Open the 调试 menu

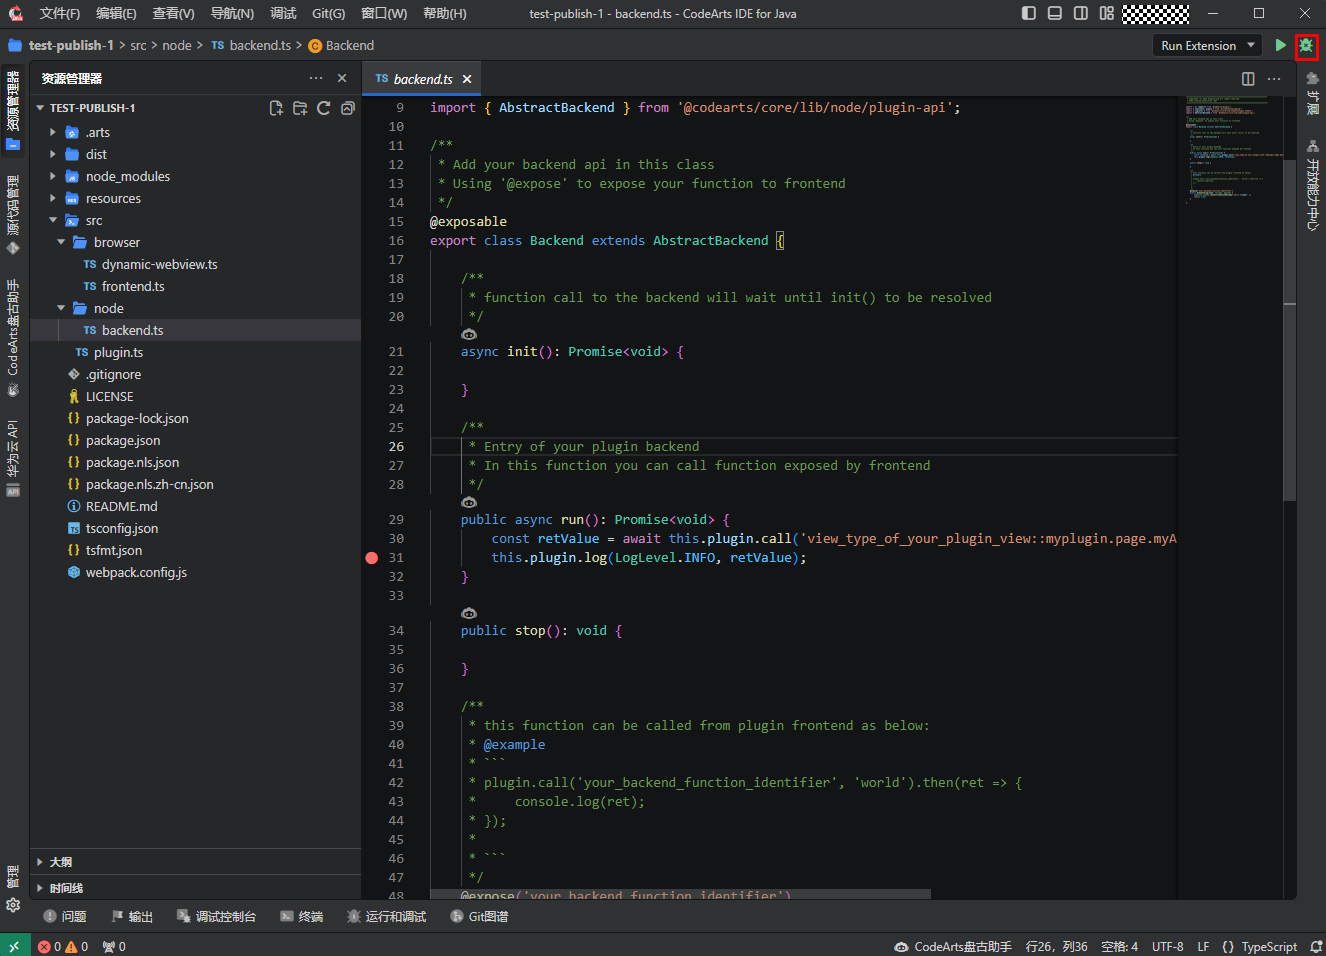[283, 14]
